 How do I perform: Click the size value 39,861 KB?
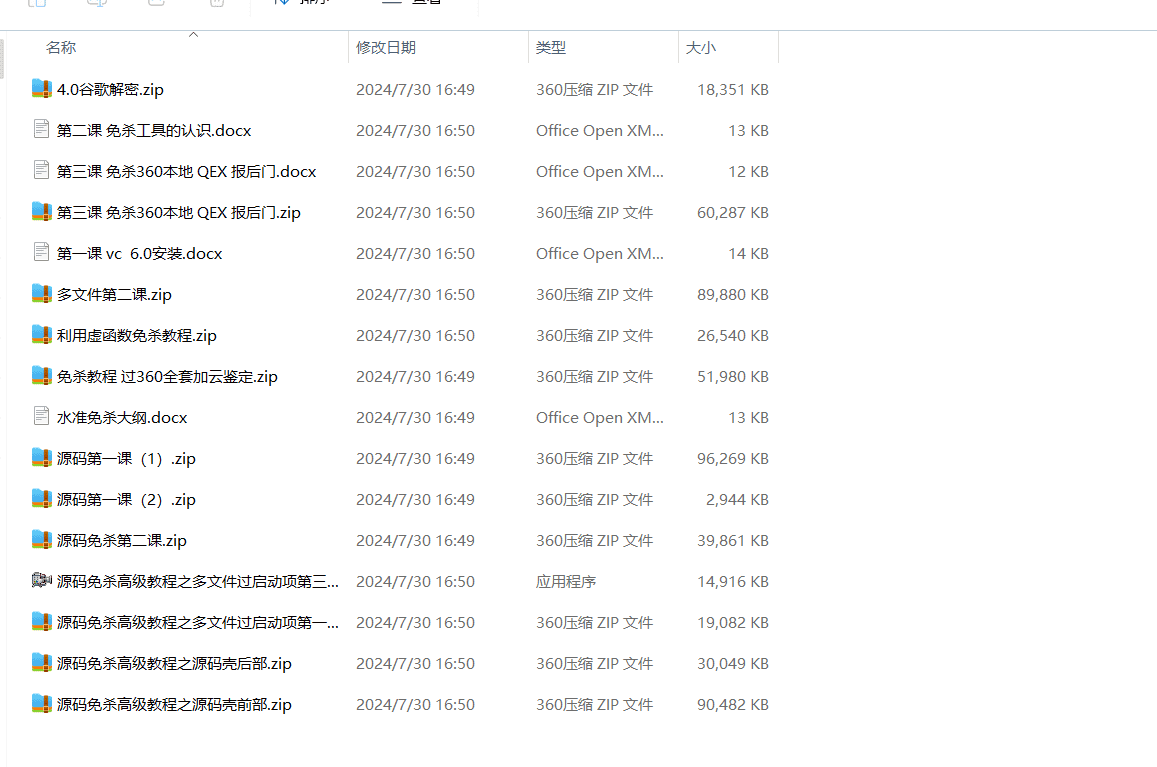[x=733, y=540]
